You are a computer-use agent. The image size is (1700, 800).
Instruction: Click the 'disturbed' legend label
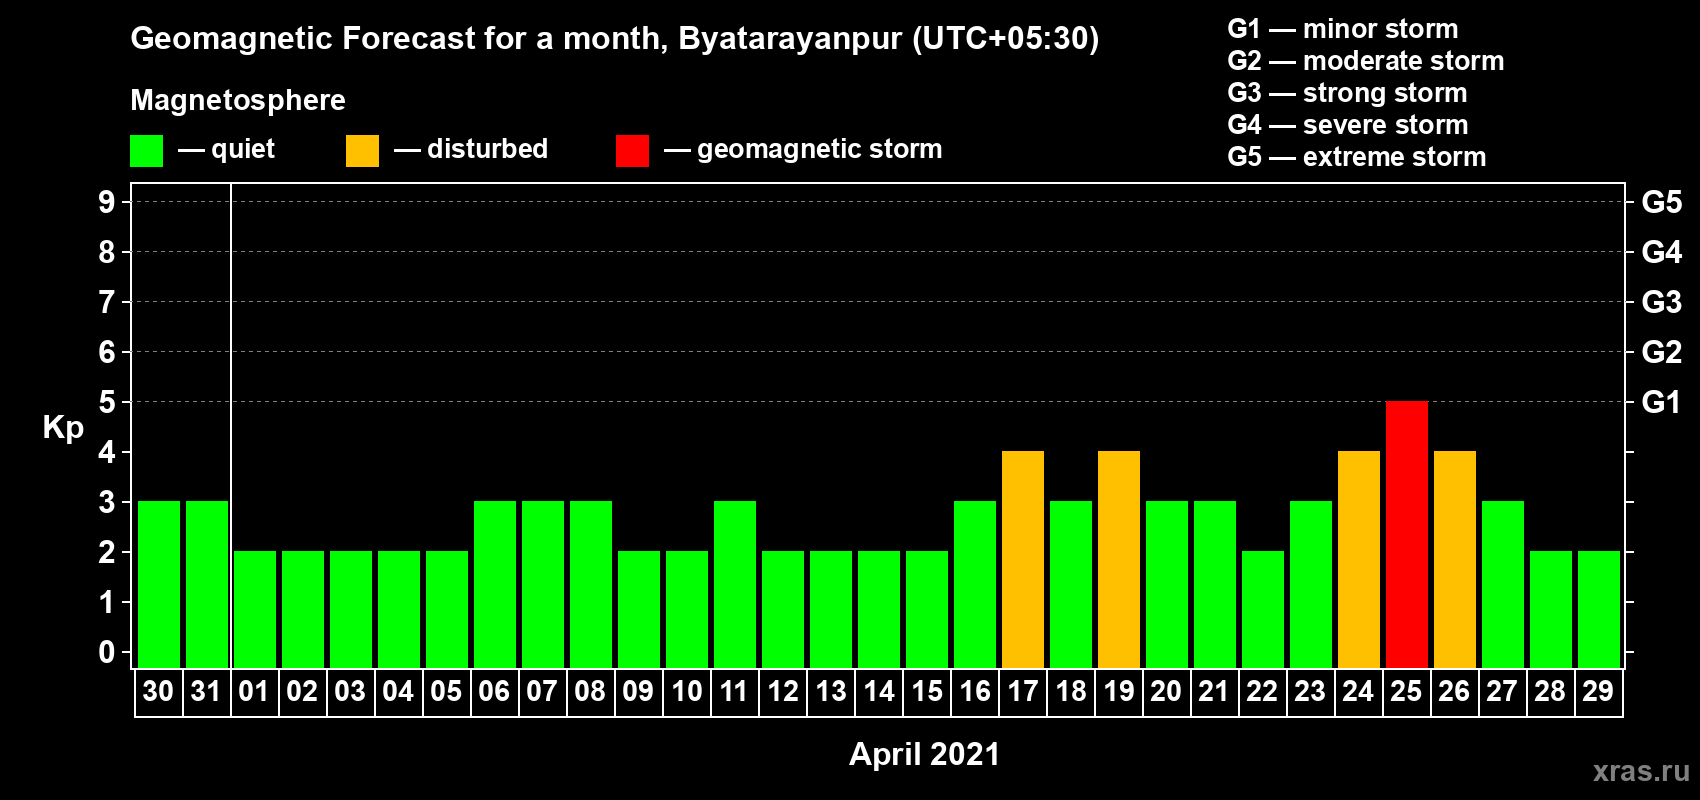click(487, 149)
